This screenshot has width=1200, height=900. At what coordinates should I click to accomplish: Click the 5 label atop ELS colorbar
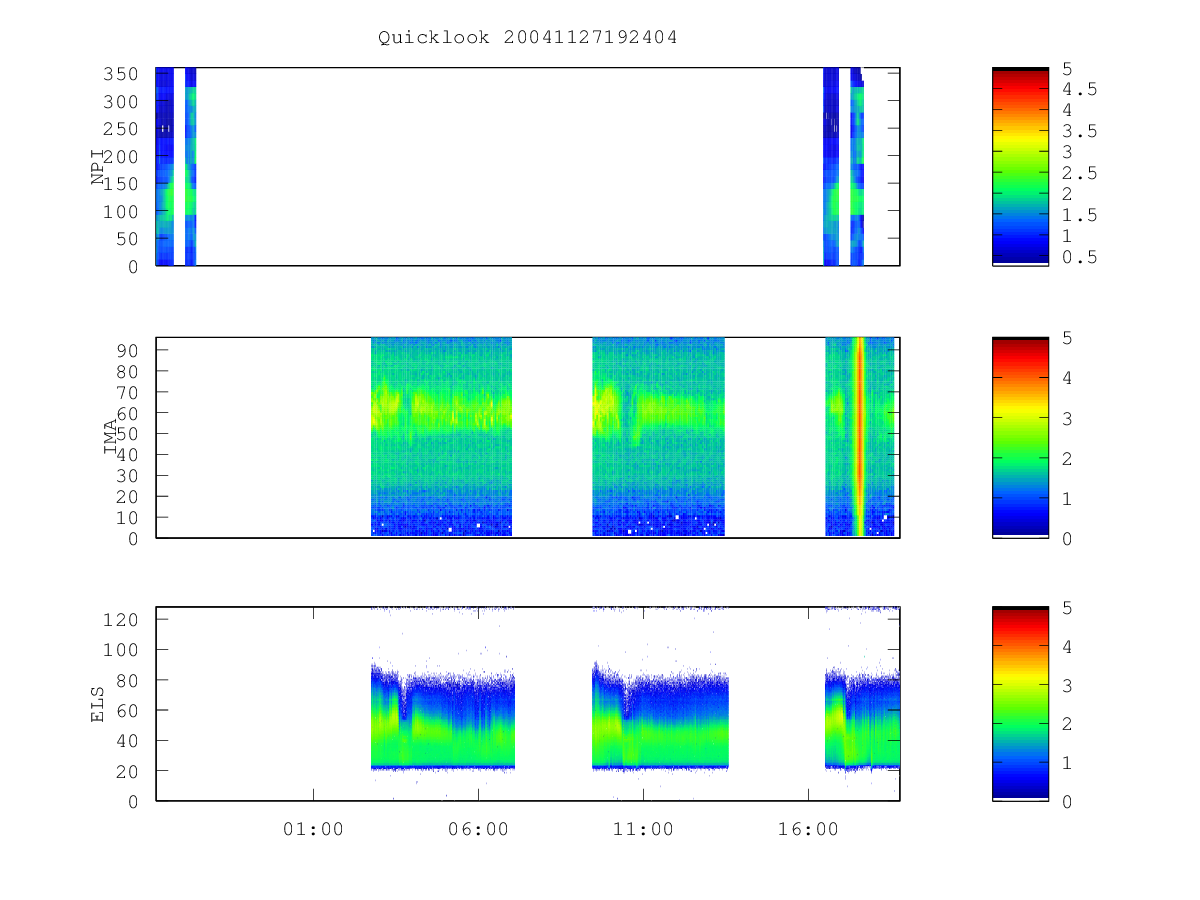1068,607
